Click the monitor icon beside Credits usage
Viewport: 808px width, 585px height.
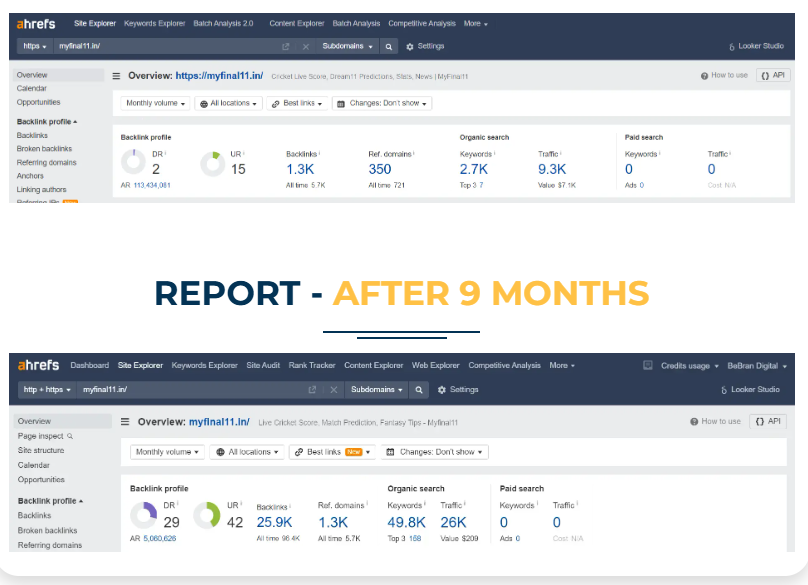648,366
